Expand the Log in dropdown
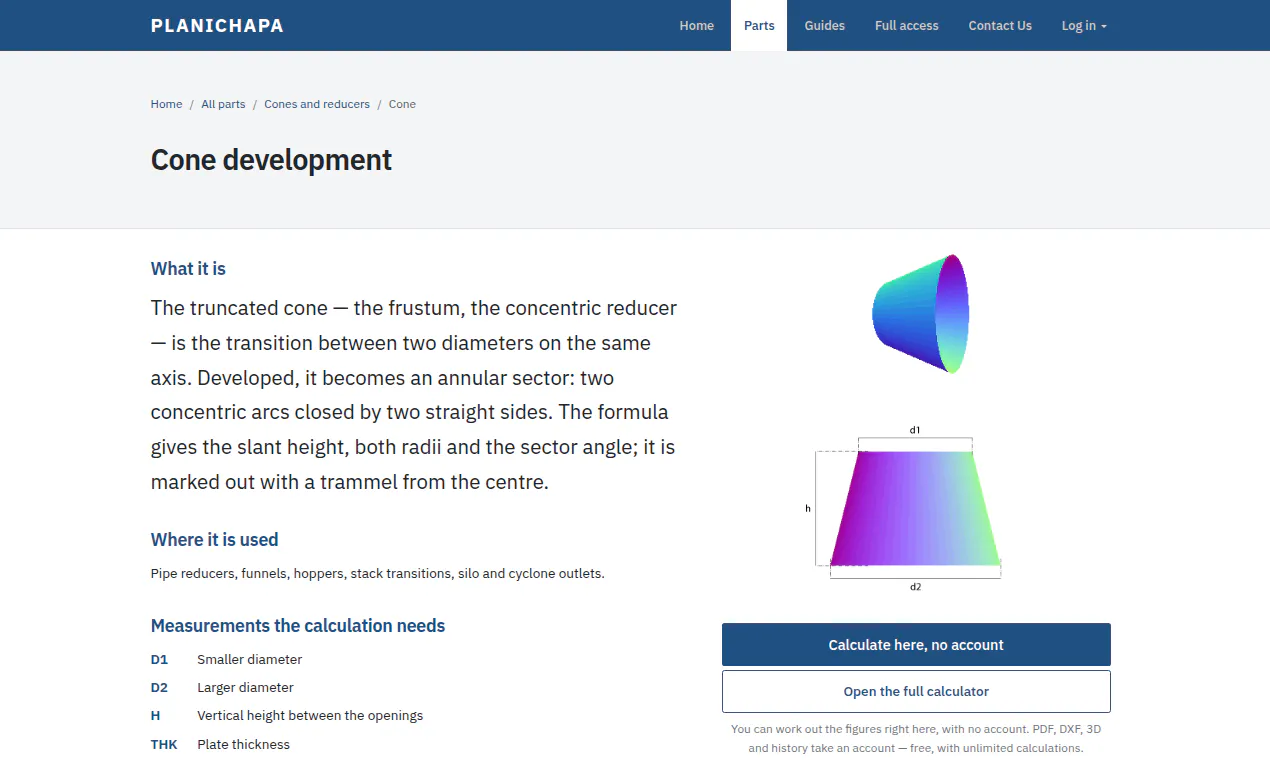This screenshot has height=760, width=1270. (x=1084, y=26)
